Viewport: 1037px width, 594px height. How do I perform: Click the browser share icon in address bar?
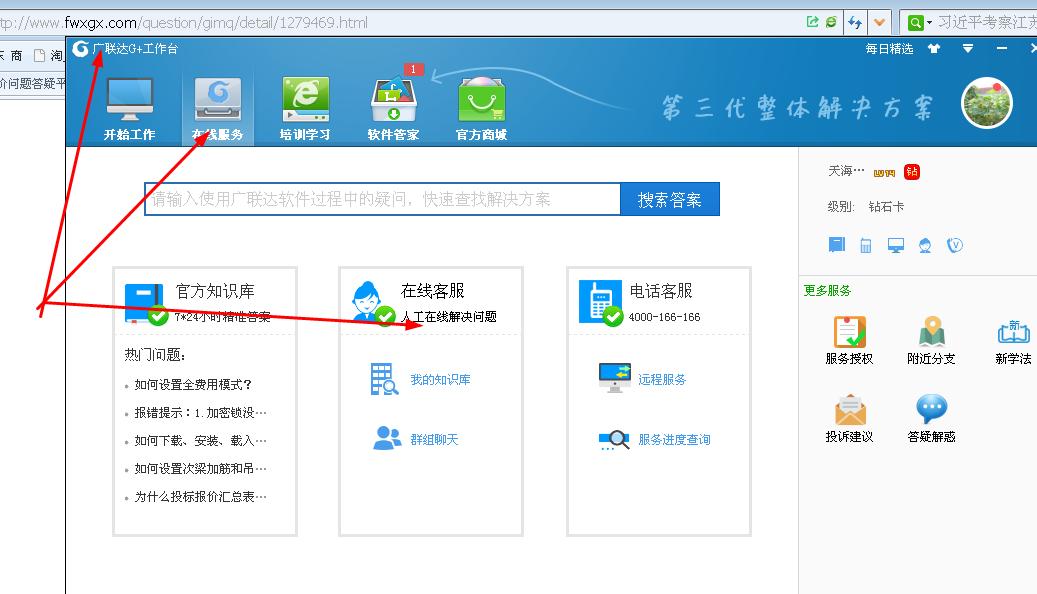tap(813, 22)
